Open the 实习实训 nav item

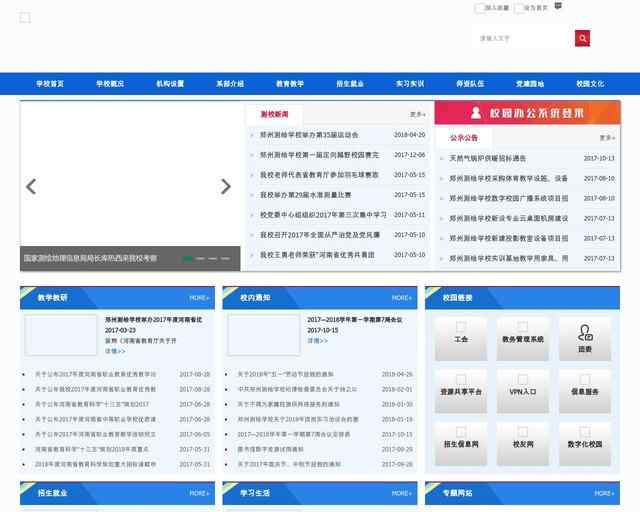tap(410, 84)
